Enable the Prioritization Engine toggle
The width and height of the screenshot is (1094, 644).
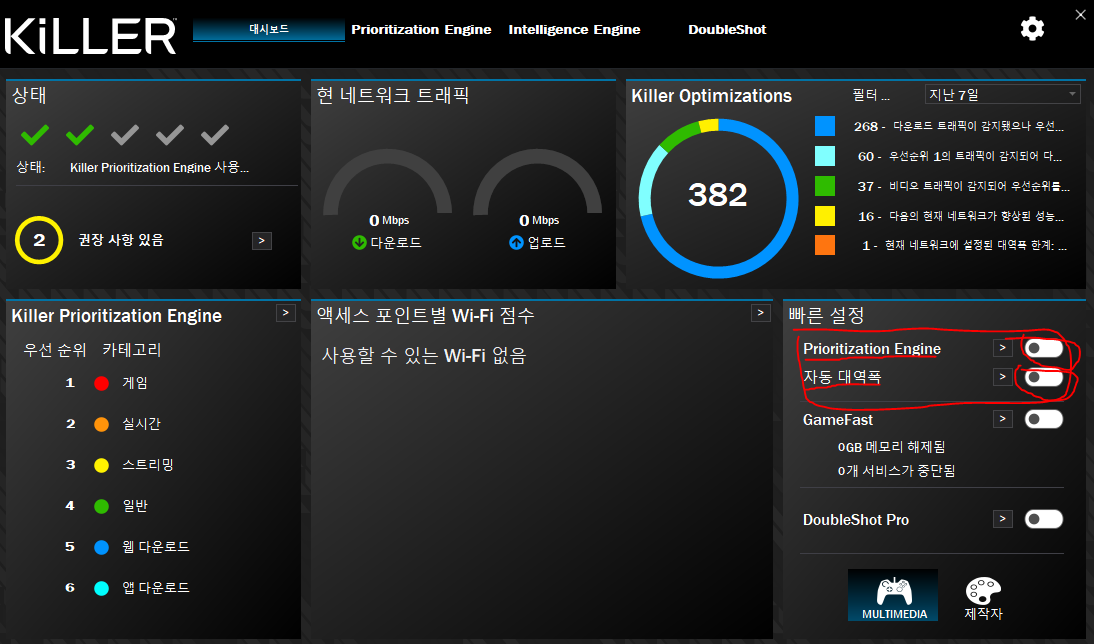tap(1044, 348)
